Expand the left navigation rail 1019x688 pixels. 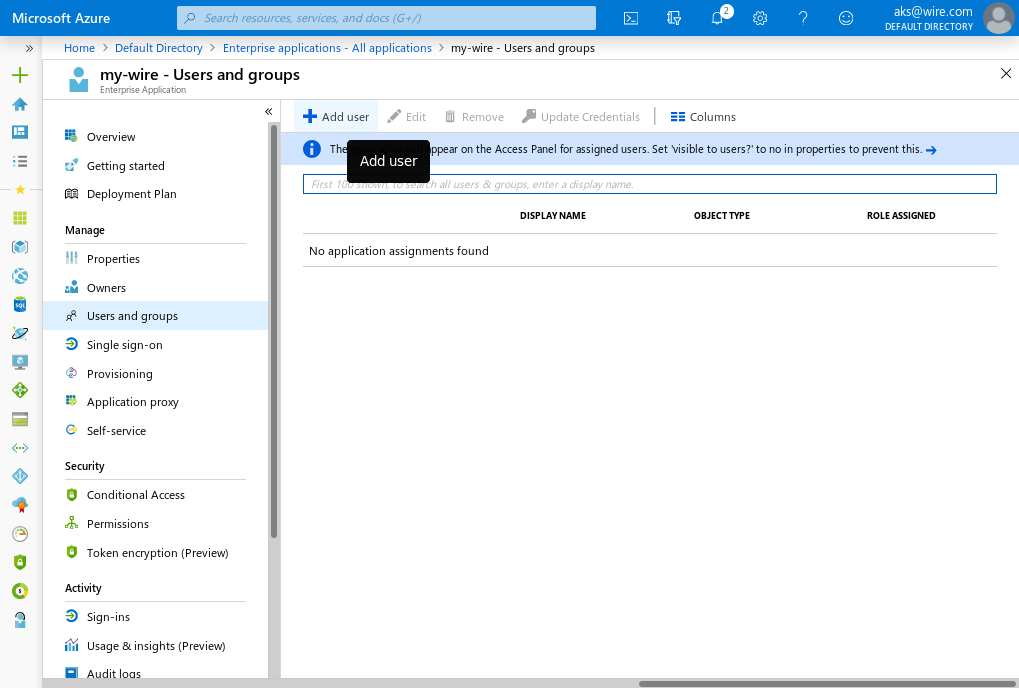point(29,48)
